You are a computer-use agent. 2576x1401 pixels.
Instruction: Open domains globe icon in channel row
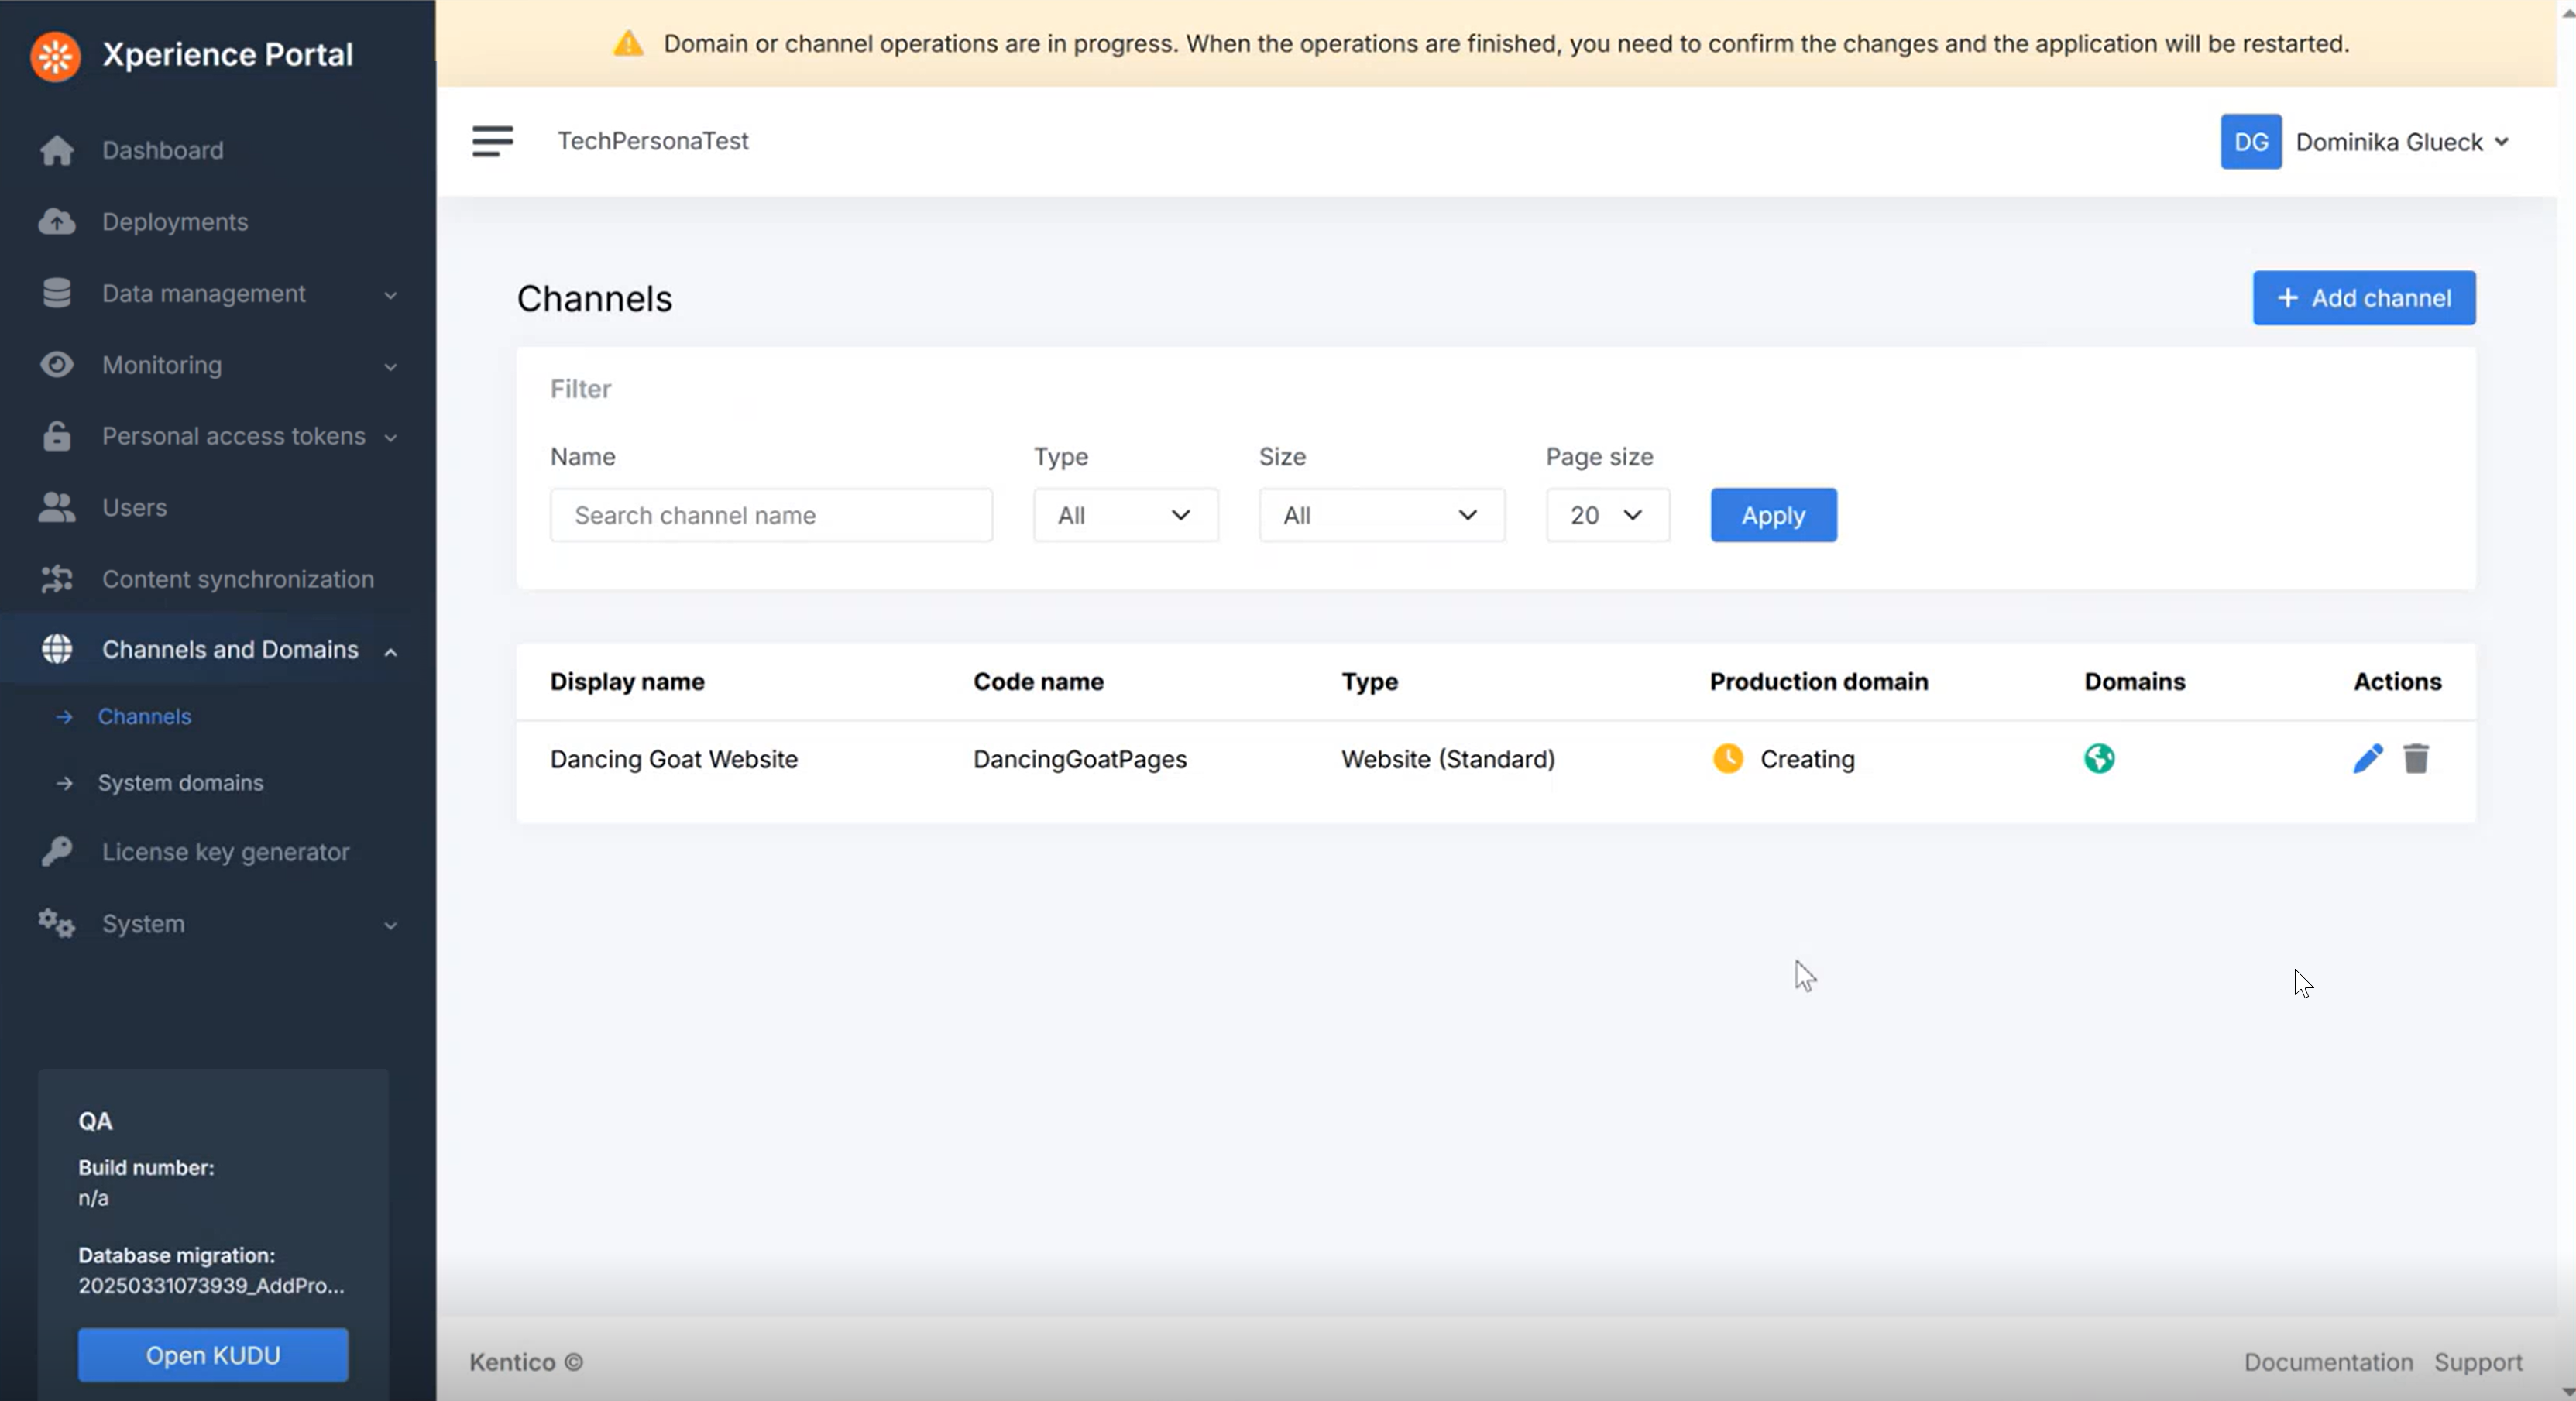tap(2099, 759)
